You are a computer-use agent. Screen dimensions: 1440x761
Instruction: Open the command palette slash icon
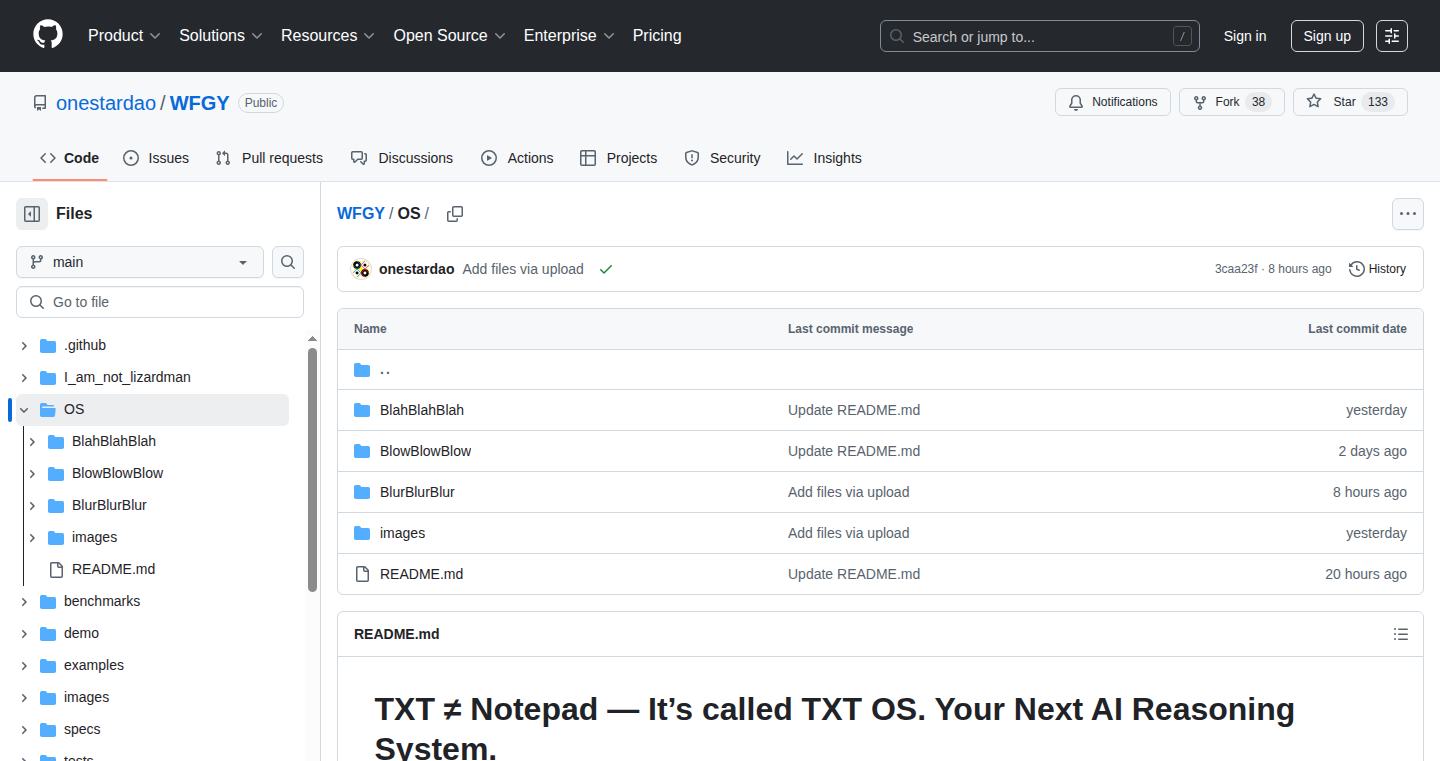1182,37
